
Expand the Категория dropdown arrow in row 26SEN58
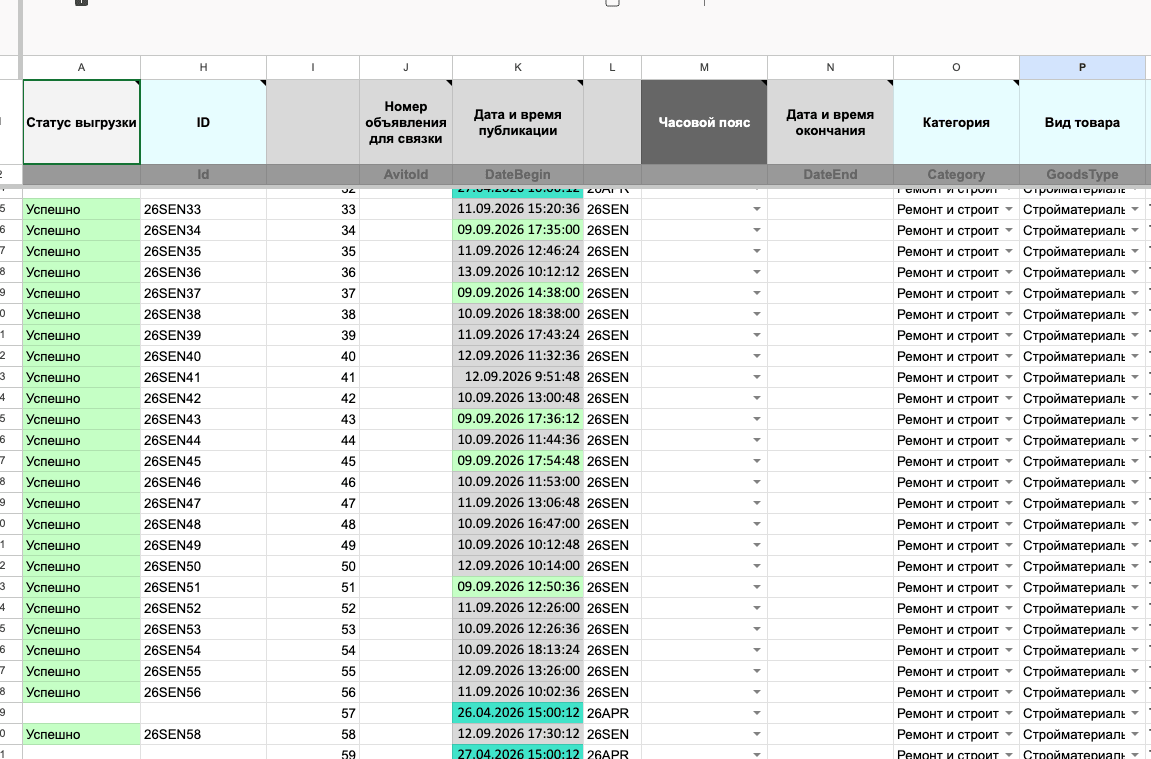click(1009, 735)
